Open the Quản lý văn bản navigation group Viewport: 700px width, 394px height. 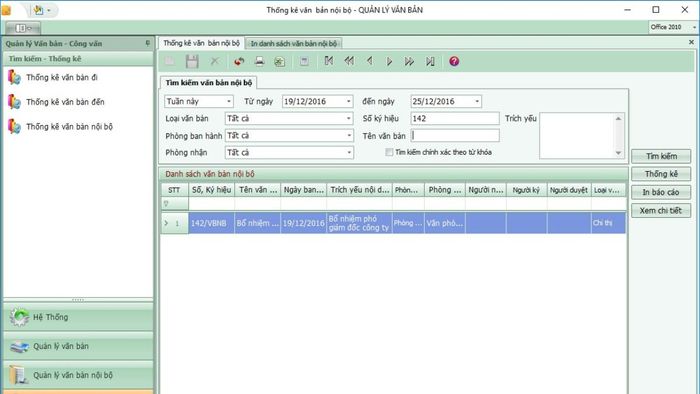pos(78,346)
